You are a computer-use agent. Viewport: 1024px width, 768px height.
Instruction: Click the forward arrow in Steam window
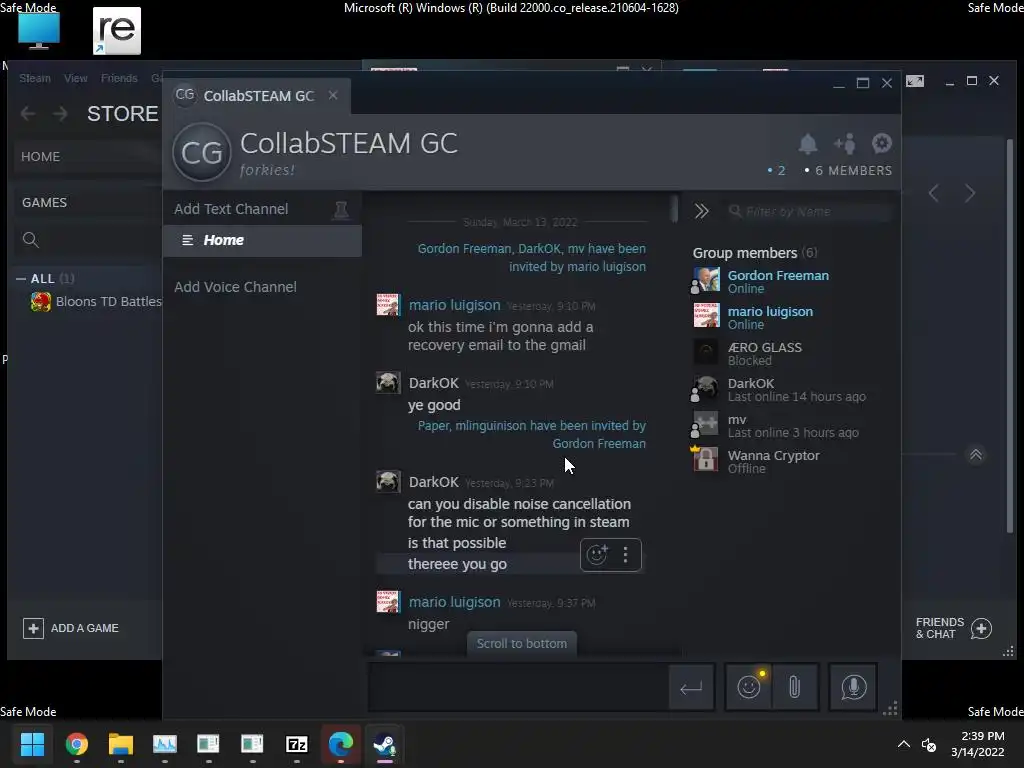tap(60, 114)
